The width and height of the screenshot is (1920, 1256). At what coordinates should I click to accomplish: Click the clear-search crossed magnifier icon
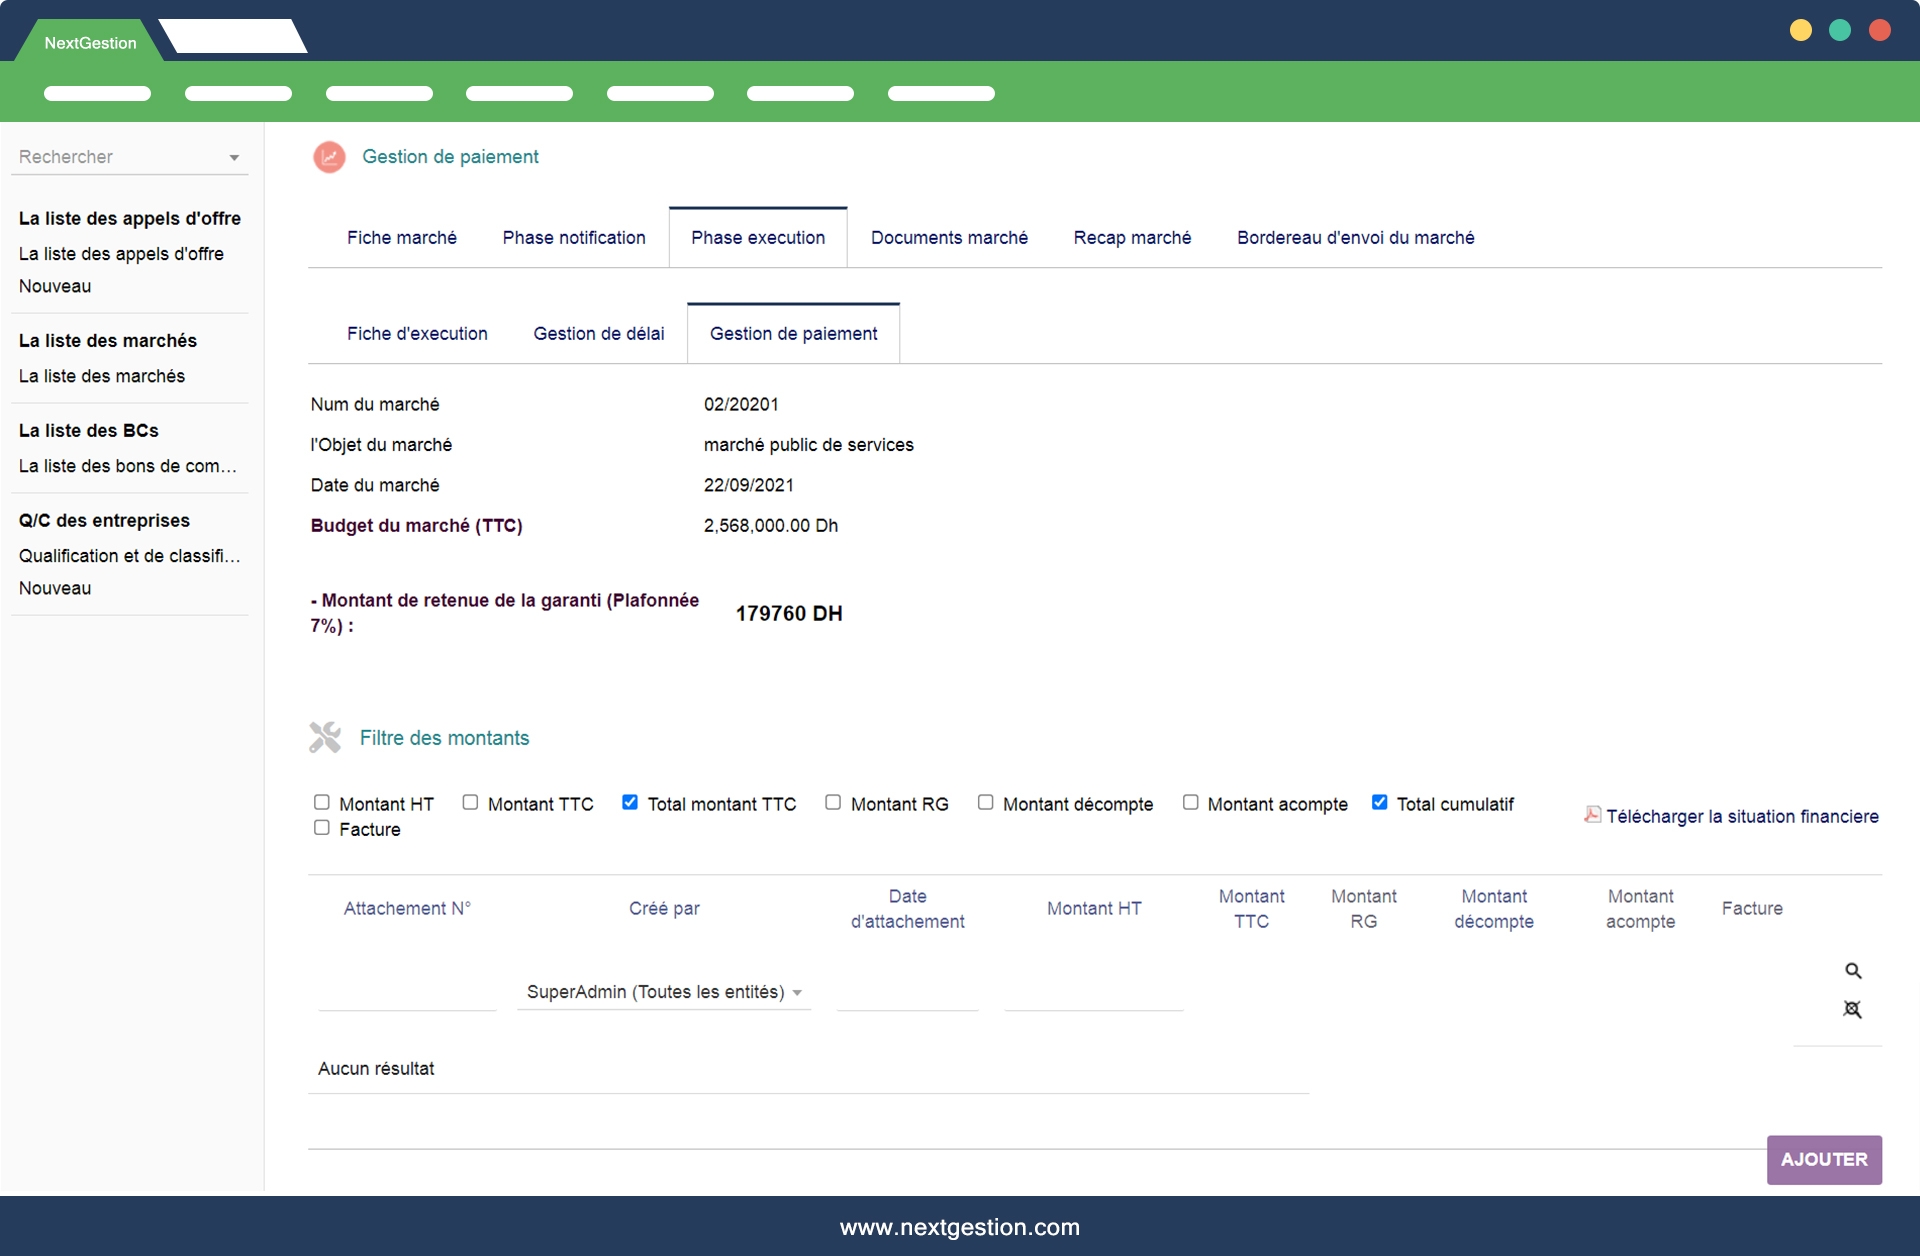[x=1852, y=1010]
